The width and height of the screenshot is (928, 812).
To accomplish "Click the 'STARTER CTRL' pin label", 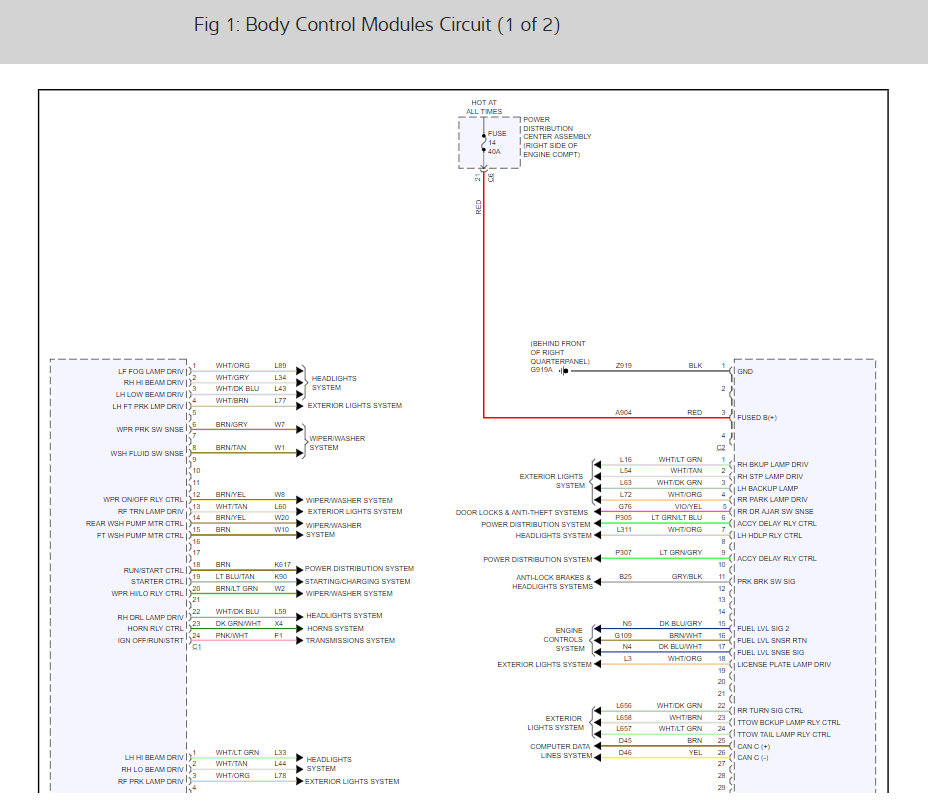I will click(157, 582).
